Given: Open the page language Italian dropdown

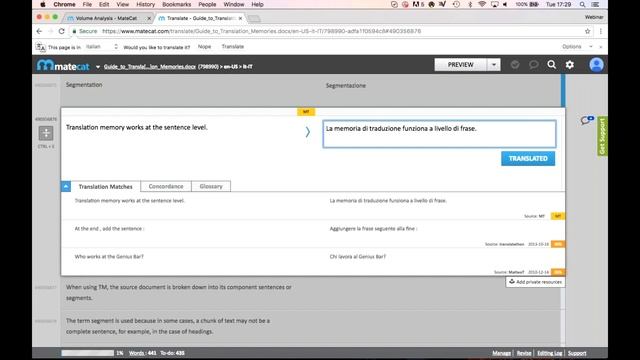Looking at the screenshot, I should coord(102,47).
